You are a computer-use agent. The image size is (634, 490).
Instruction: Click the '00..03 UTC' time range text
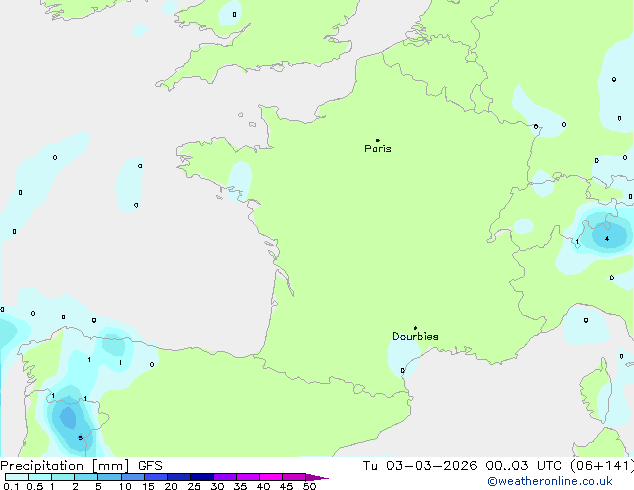[x=523, y=466]
